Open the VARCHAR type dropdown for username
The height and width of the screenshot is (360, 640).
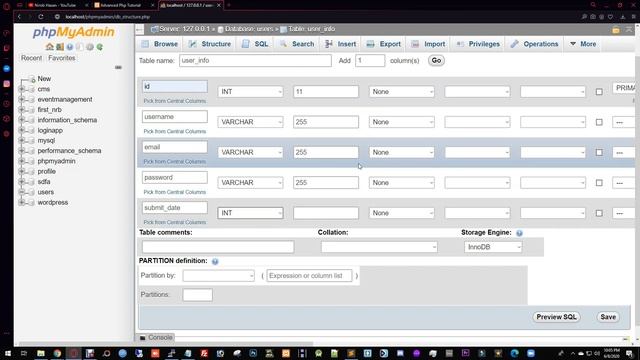250,122
